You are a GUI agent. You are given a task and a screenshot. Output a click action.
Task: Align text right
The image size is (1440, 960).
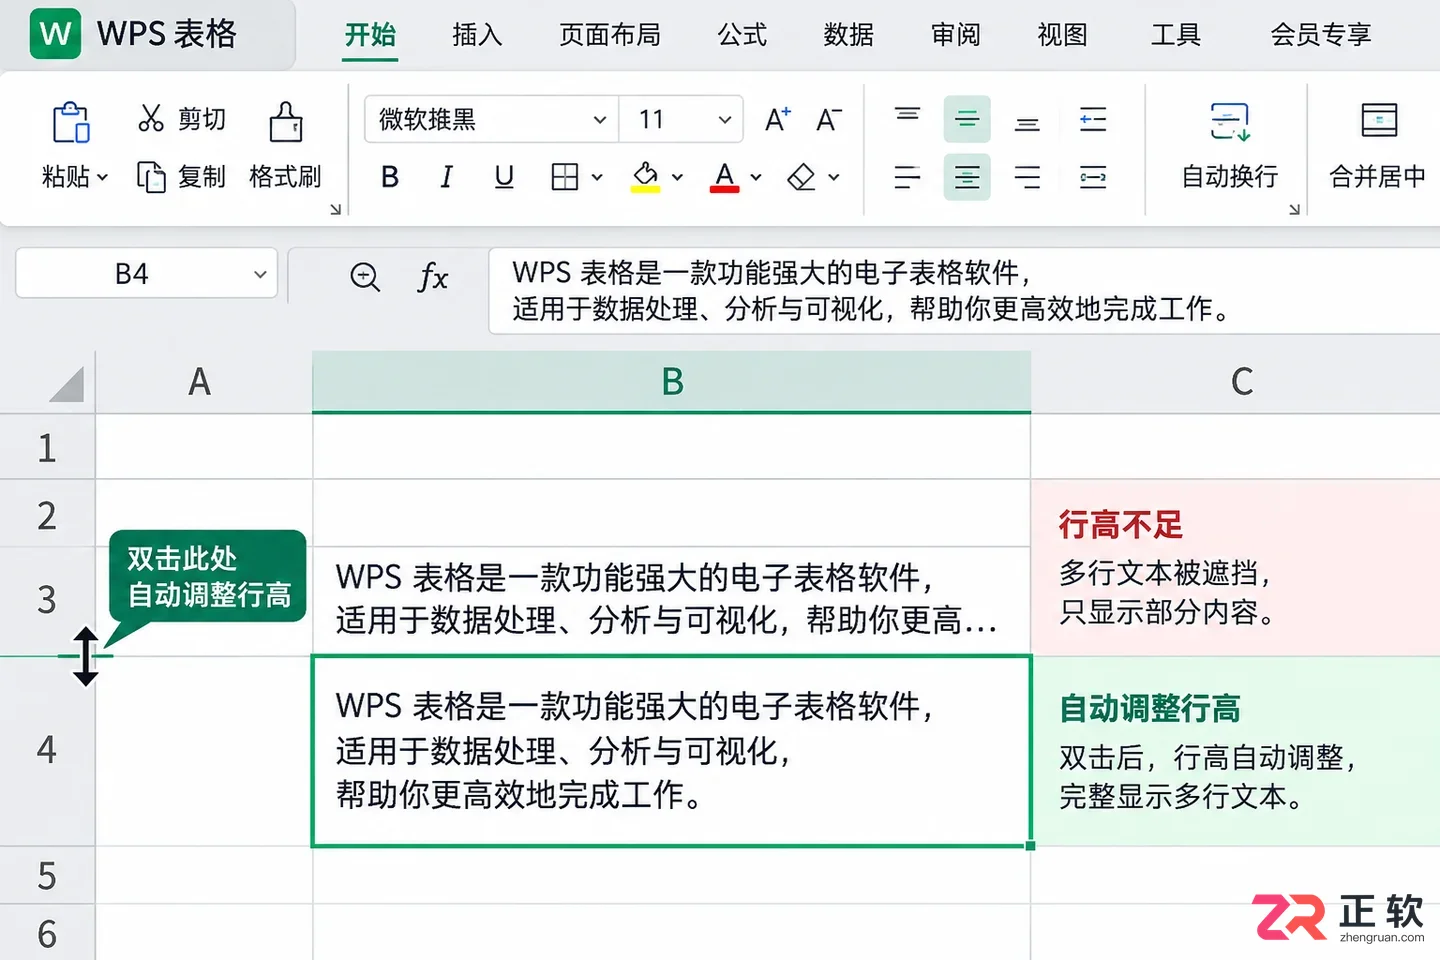(1027, 177)
